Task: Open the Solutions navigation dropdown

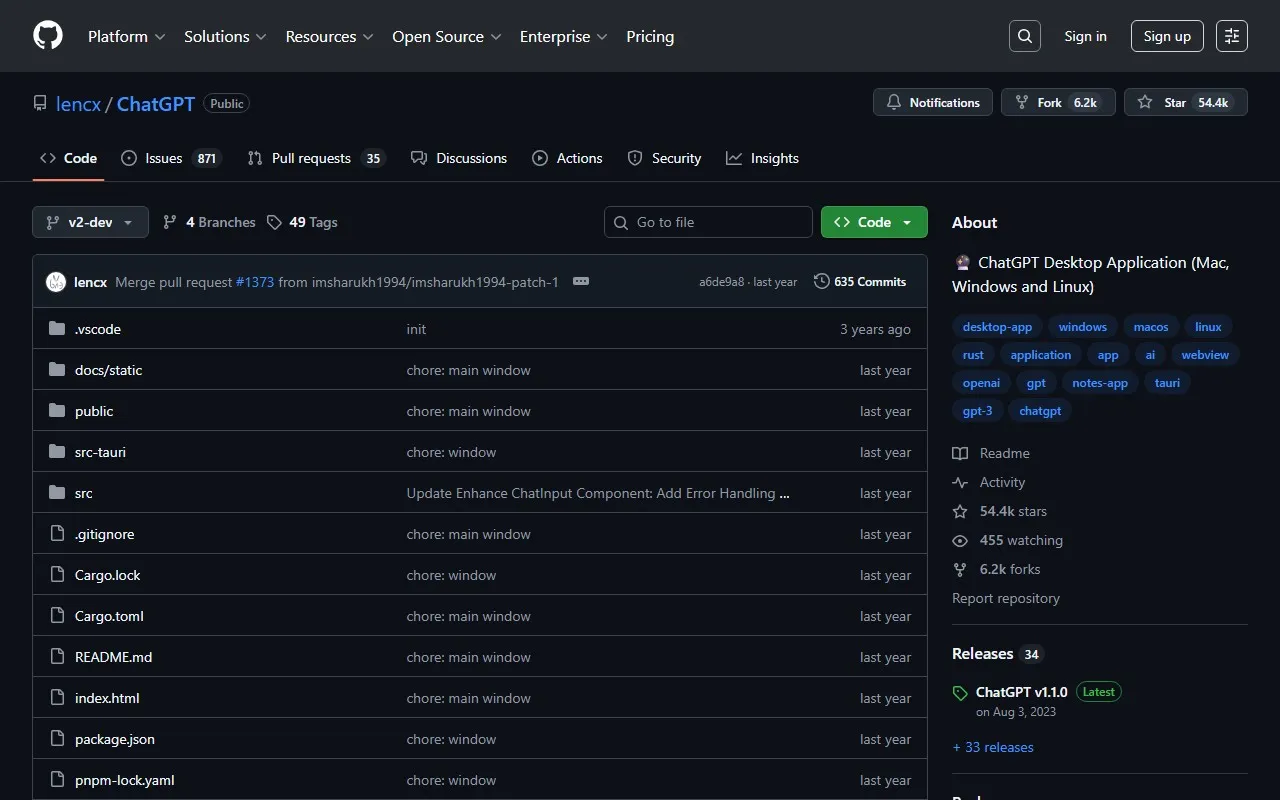Action: click(225, 36)
